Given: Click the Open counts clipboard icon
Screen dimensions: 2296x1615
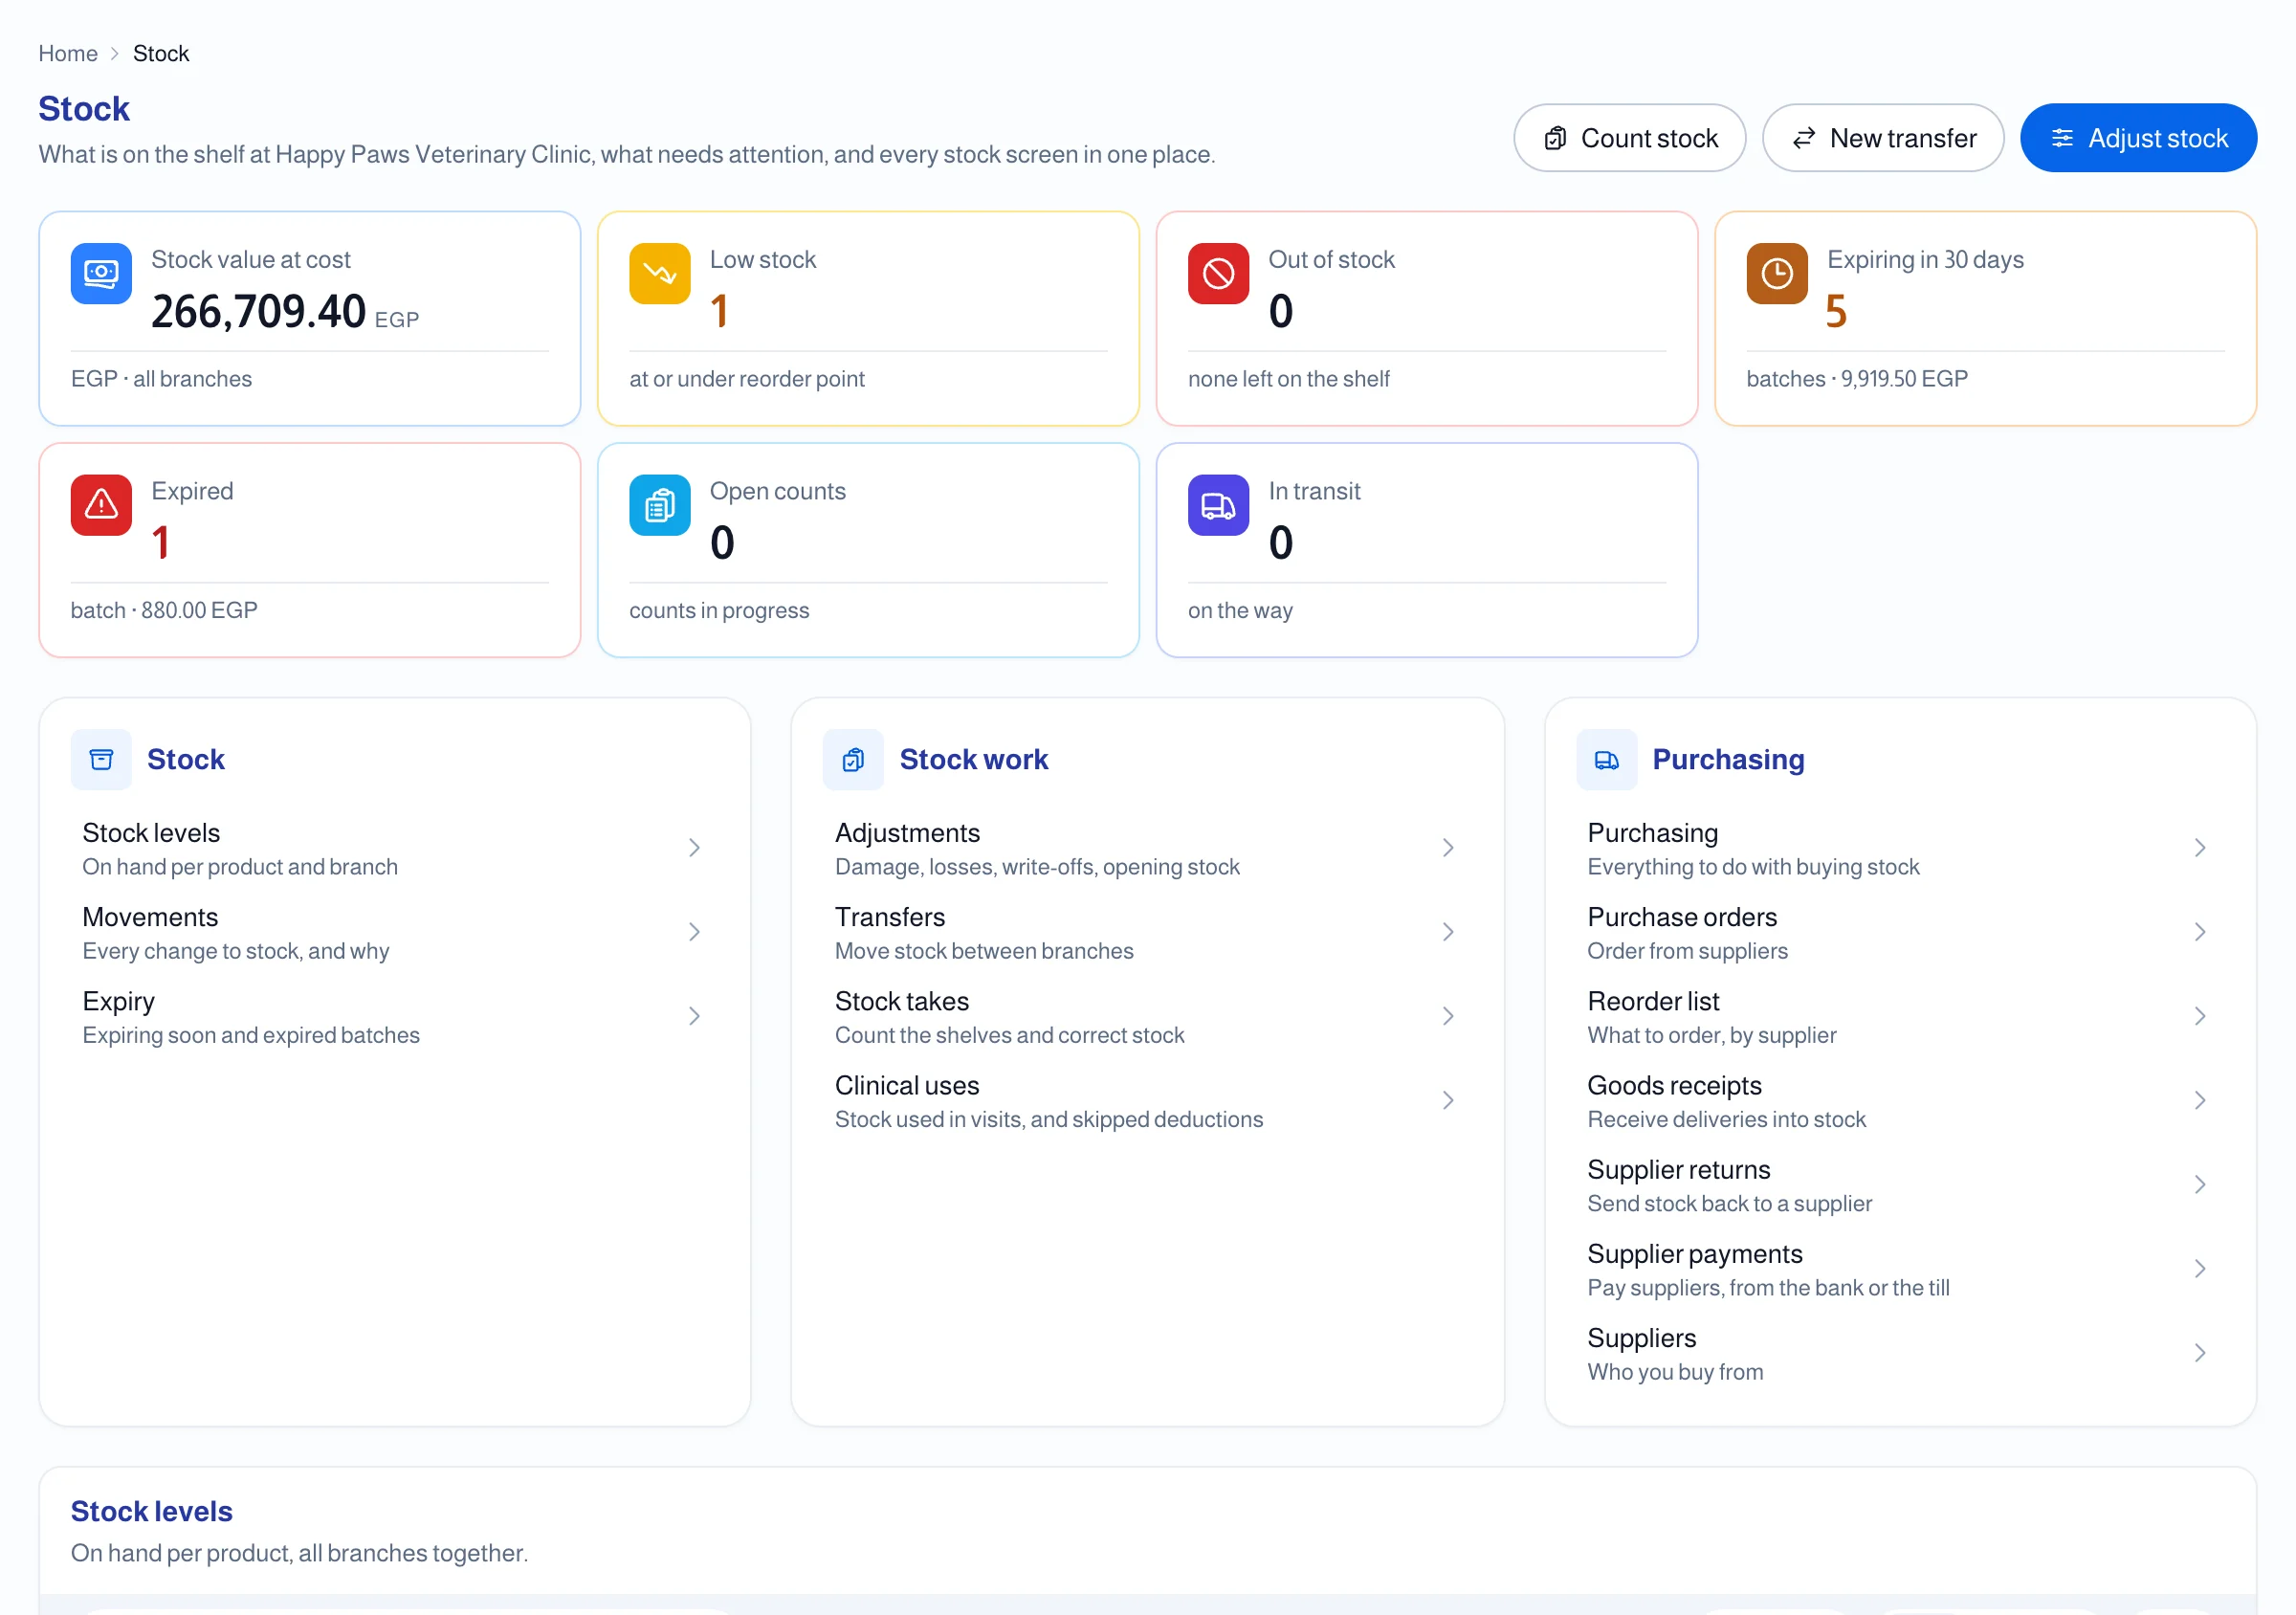Looking at the screenshot, I should pos(659,505).
